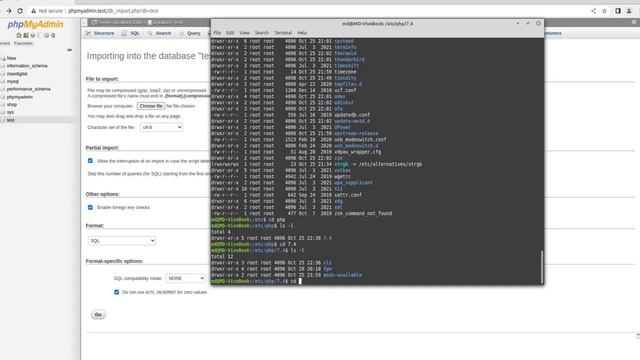Click the phpMyAdmin logo
This screenshot has height=360, width=640.
pyautogui.click(x=36, y=24)
